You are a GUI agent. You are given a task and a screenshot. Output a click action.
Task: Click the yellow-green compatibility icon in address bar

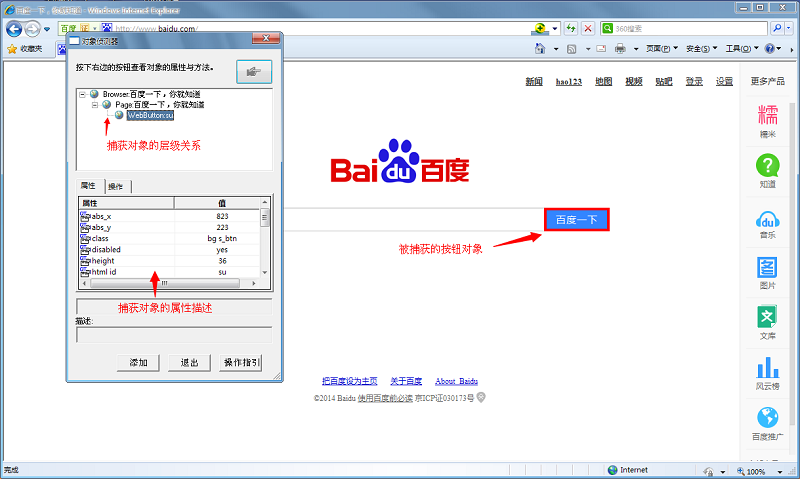click(x=539, y=29)
